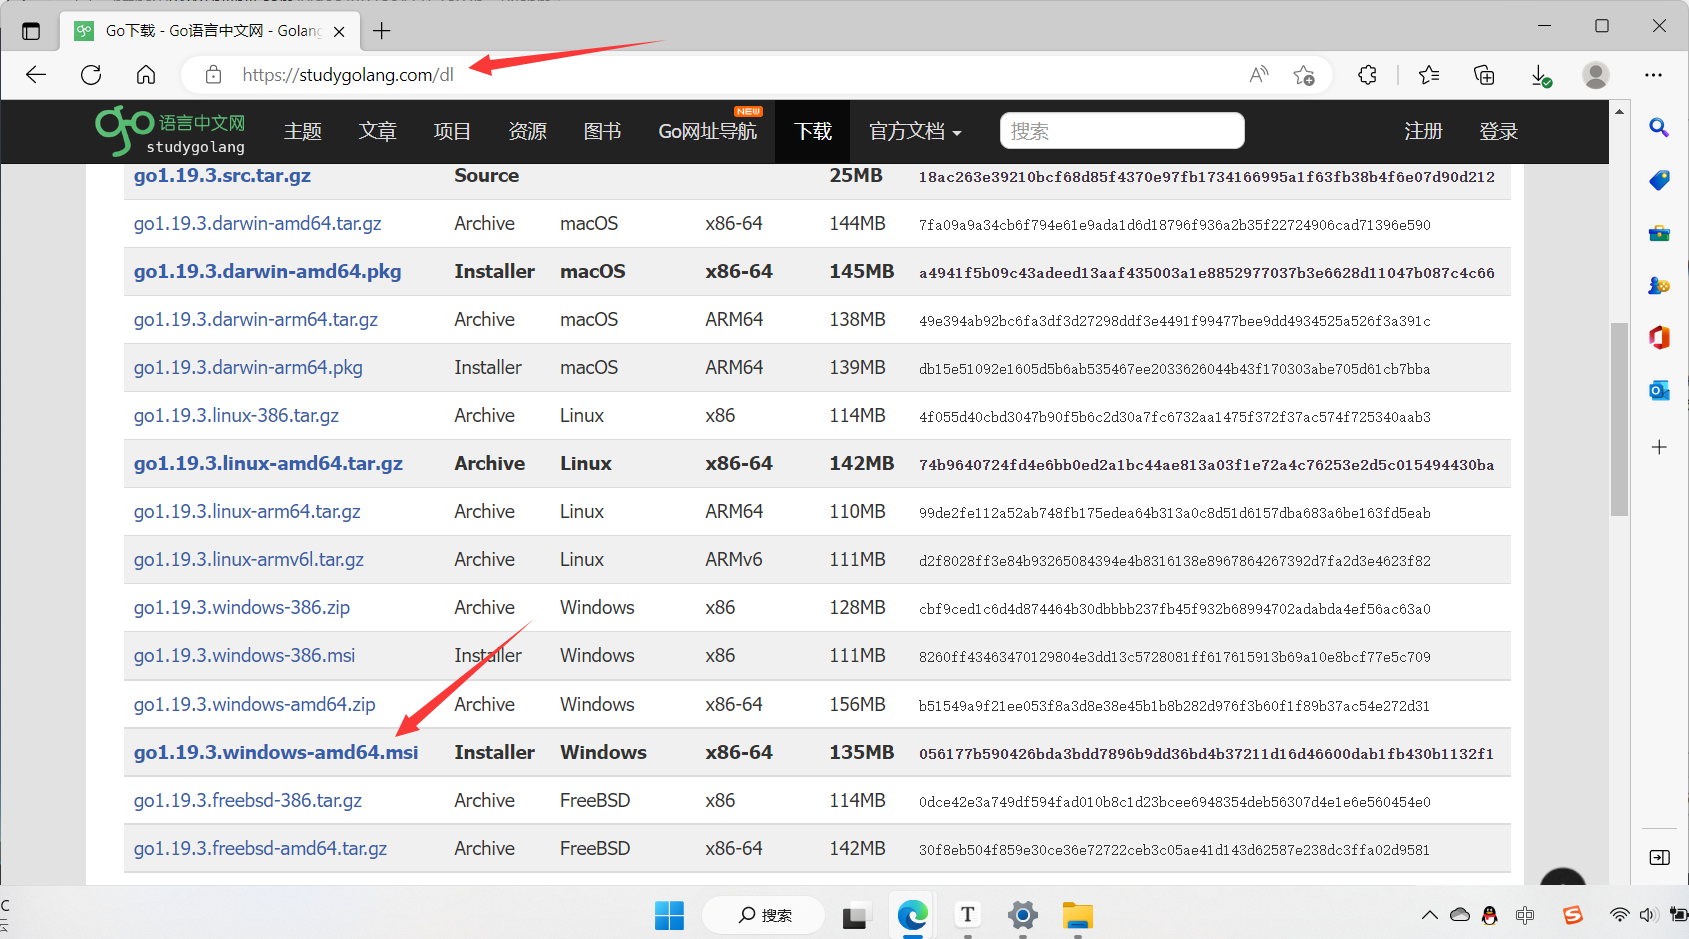Open the Collections icon in toolbar
The width and height of the screenshot is (1689, 939).
(x=1484, y=75)
